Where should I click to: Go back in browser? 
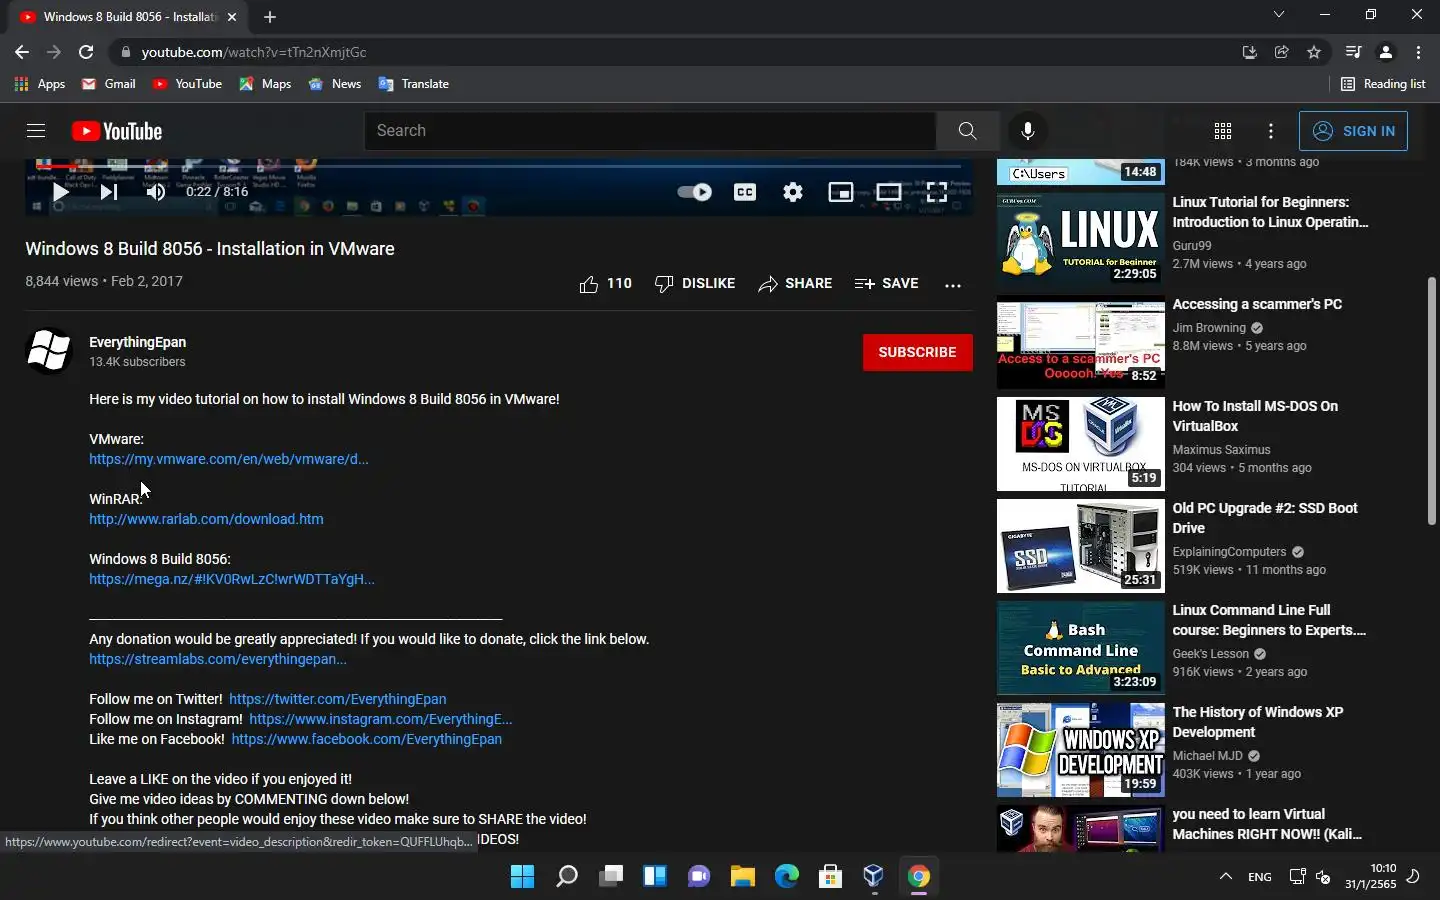[x=22, y=52]
